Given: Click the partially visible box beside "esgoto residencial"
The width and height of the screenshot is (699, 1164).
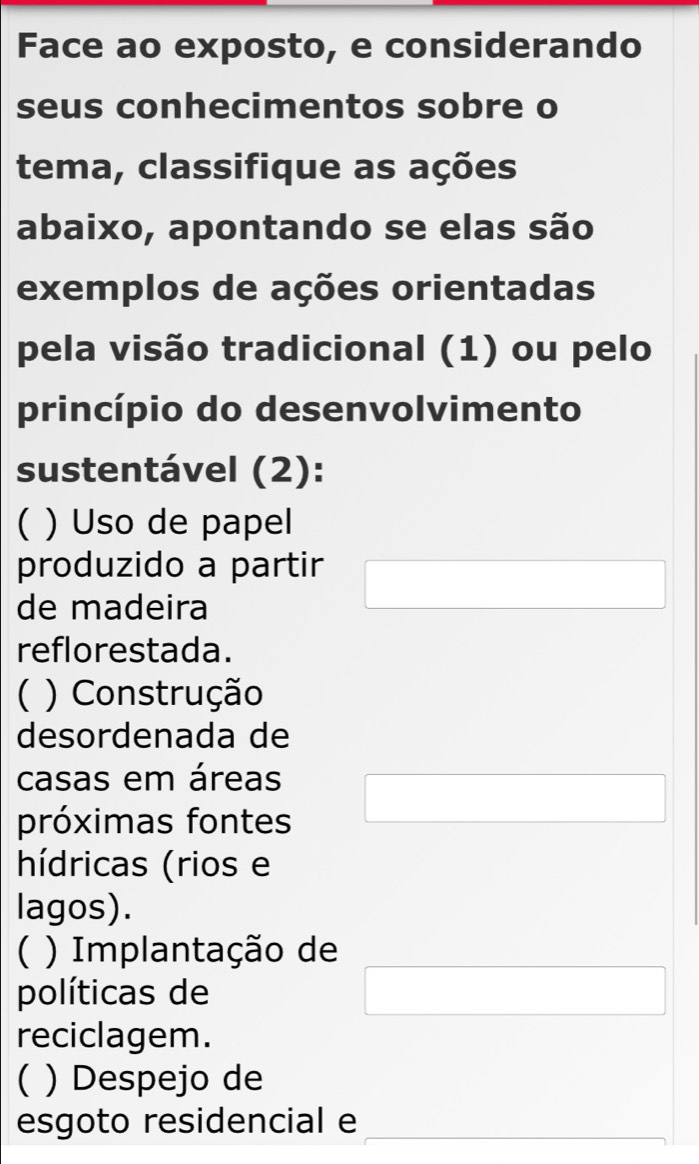Looking at the screenshot, I should 515,1140.
